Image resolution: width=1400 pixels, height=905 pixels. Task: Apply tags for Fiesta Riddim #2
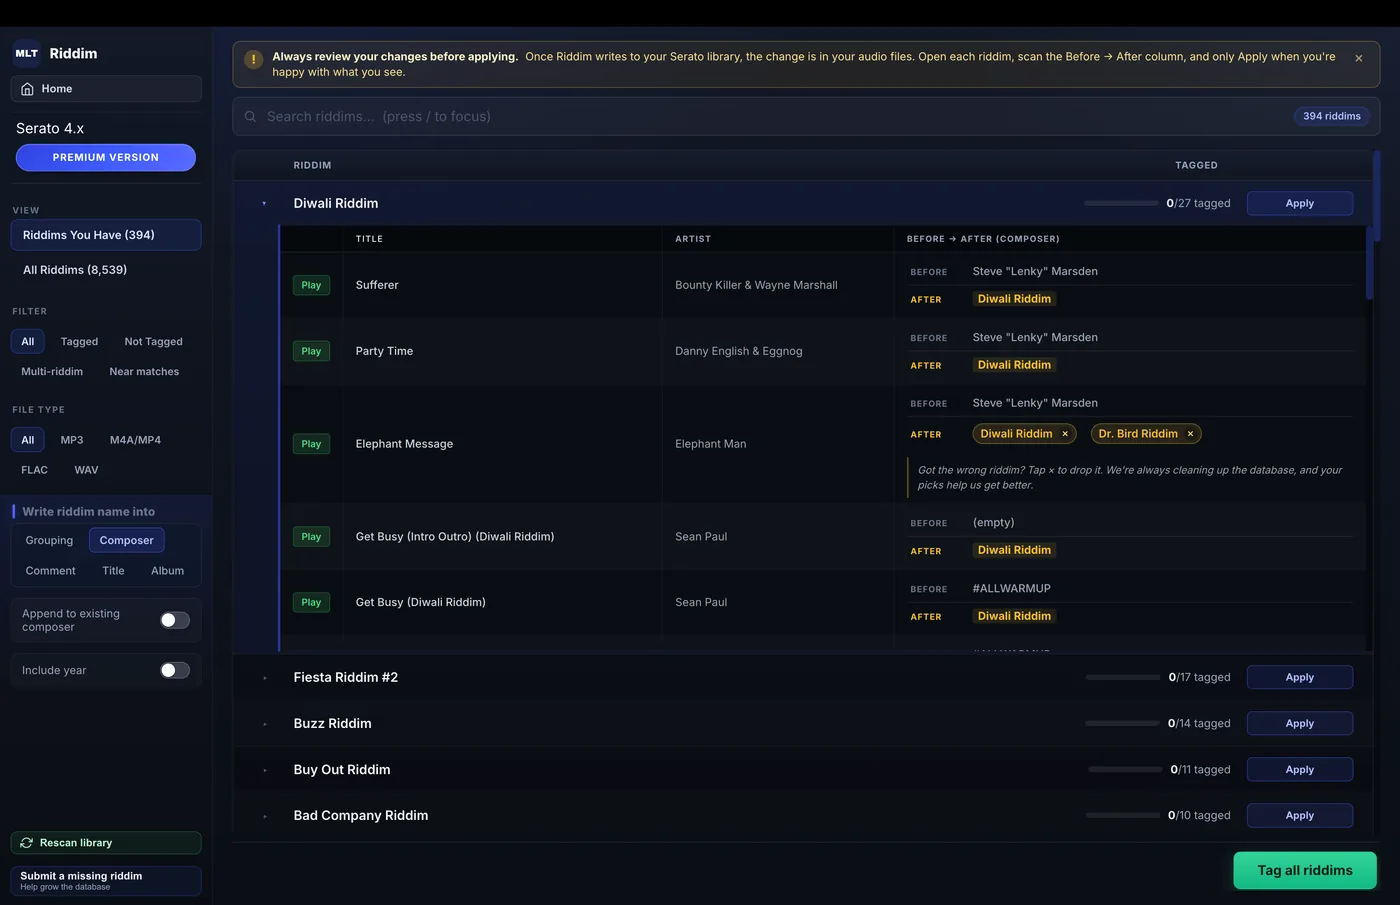1300,677
